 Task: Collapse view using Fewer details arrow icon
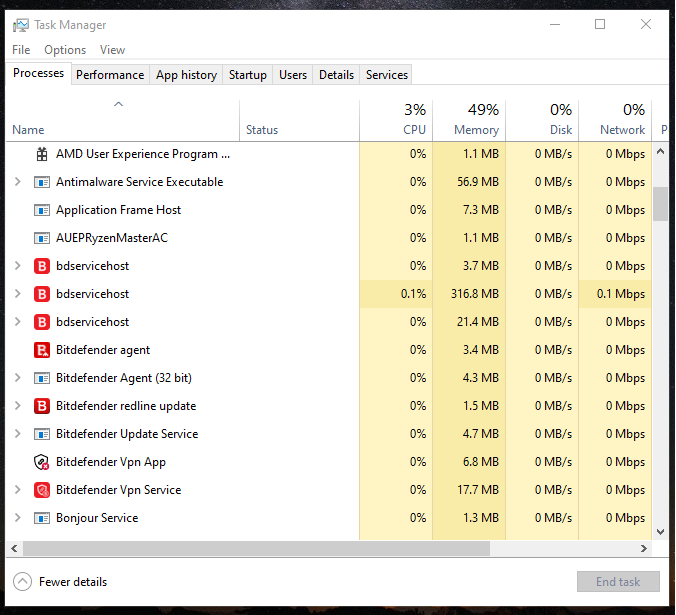click(22, 582)
